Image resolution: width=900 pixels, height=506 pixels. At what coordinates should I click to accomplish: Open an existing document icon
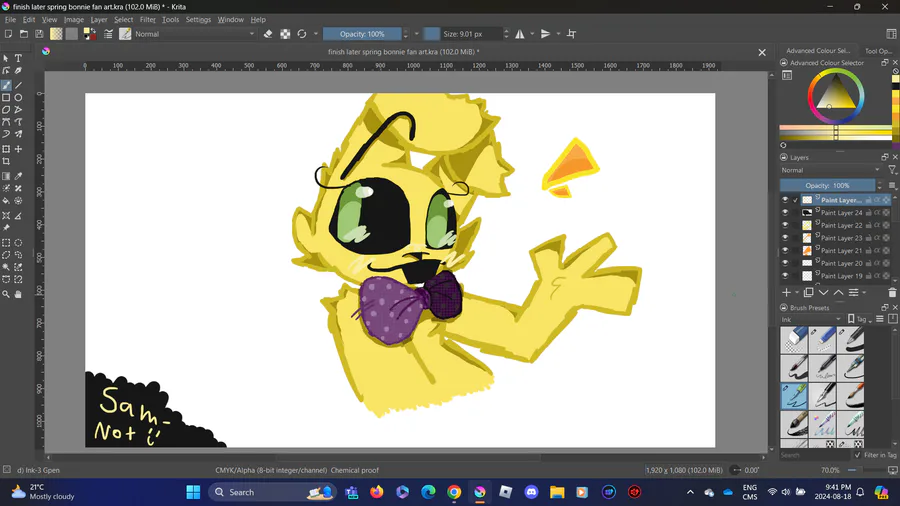24,34
